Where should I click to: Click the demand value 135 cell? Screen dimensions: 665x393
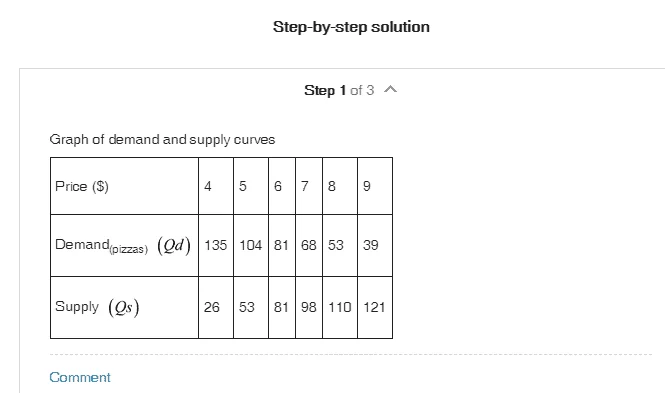click(216, 245)
